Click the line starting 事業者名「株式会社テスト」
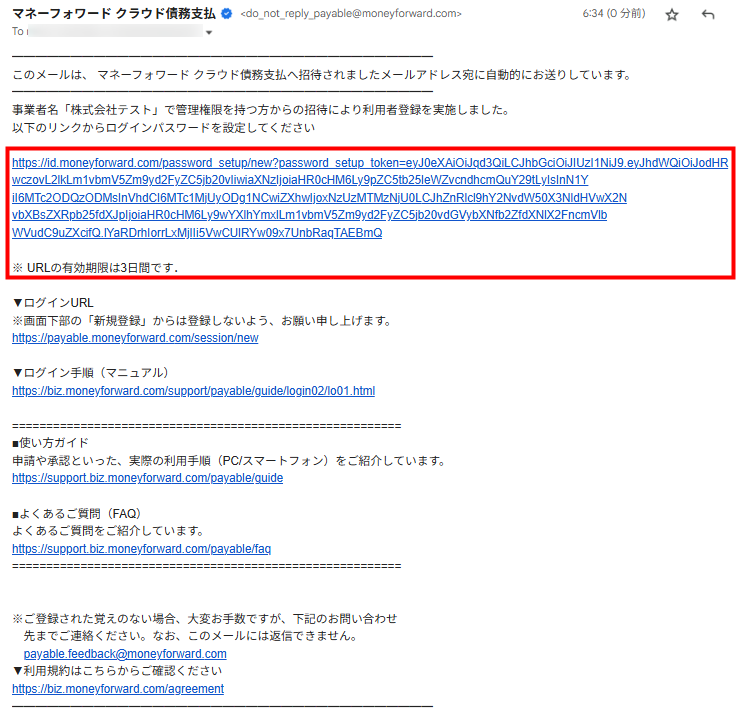741x715 pixels. [x=262, y=110]
